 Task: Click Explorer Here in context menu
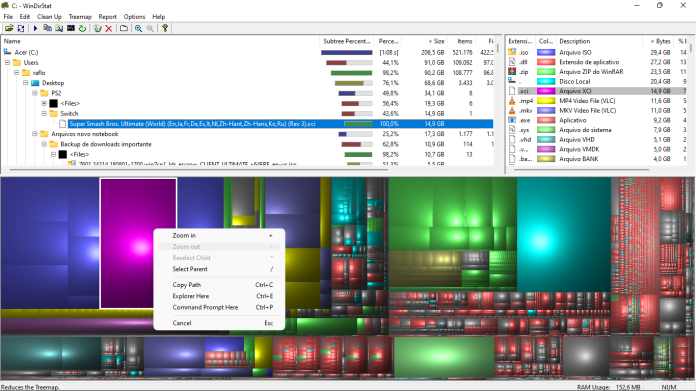[x=191, y=296]
